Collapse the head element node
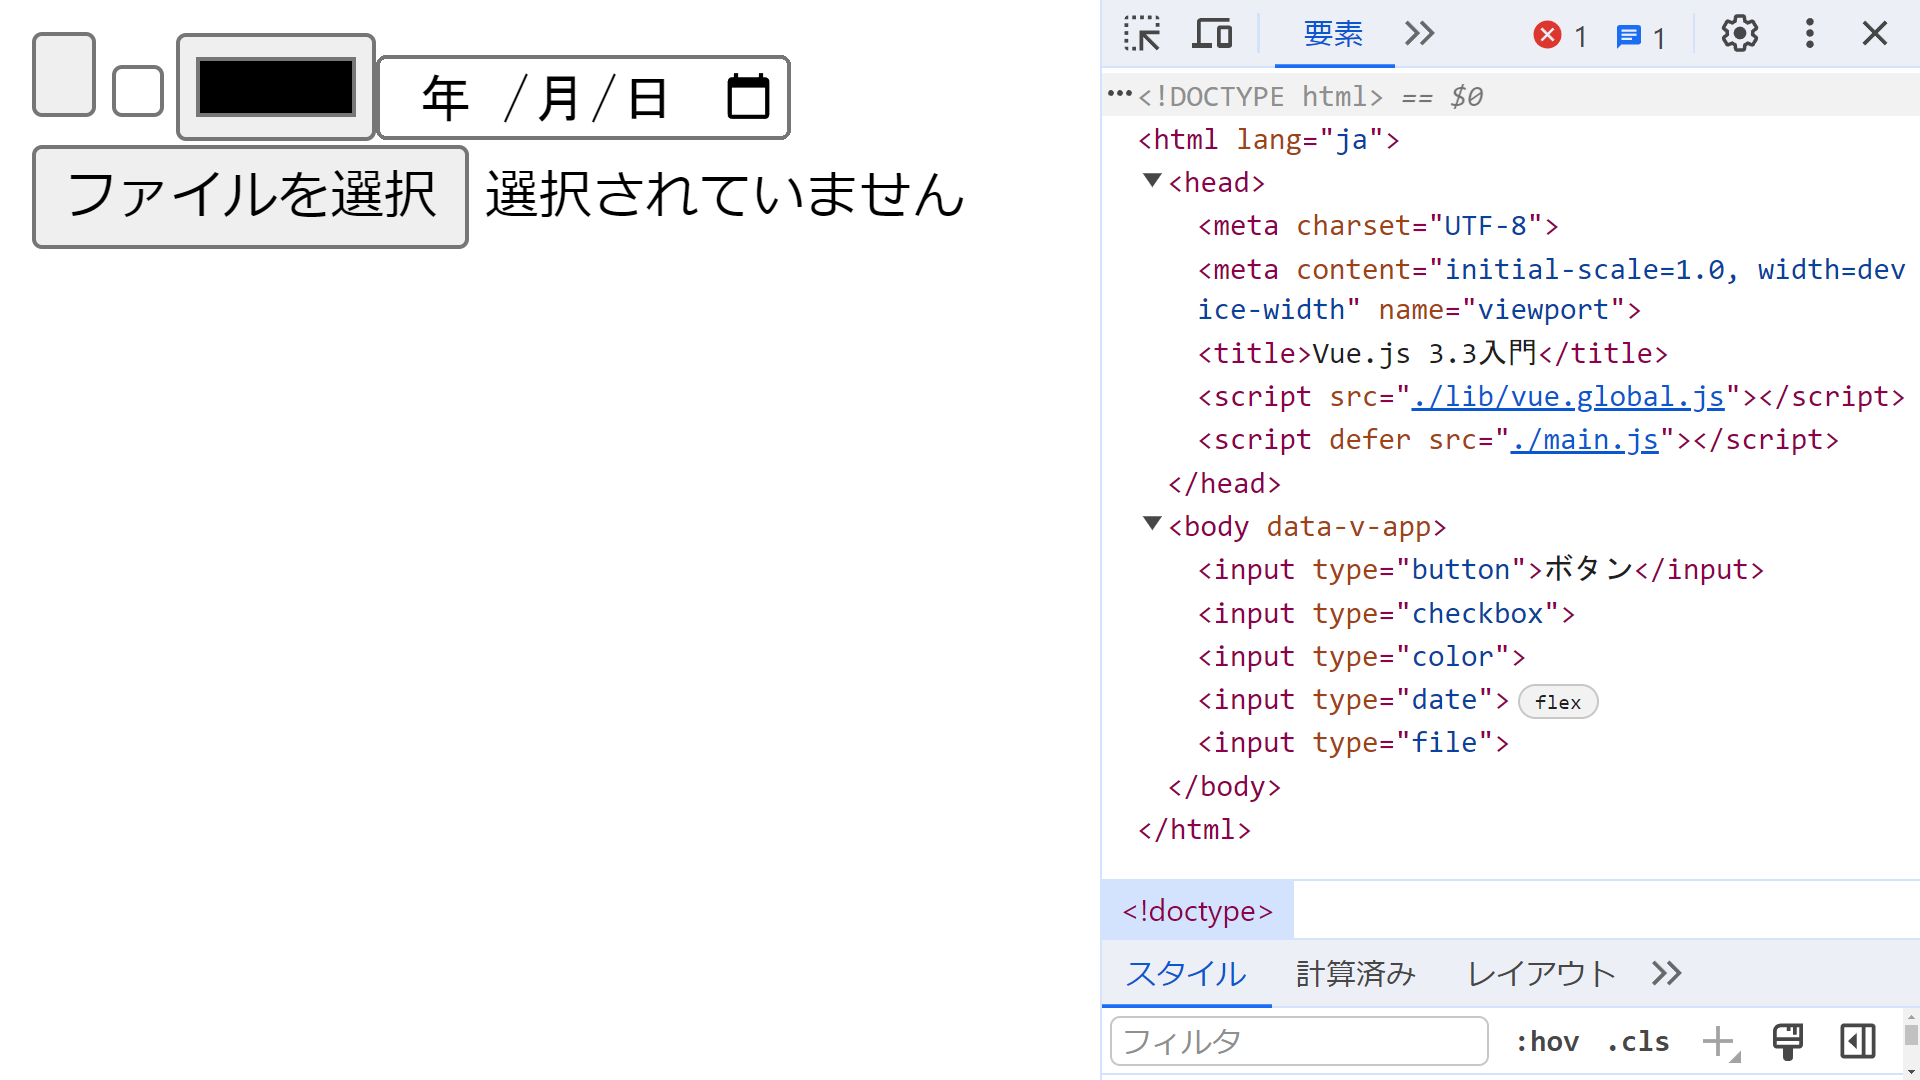This screenshot has width=1920, height=1080. (x=1152, y=181)
